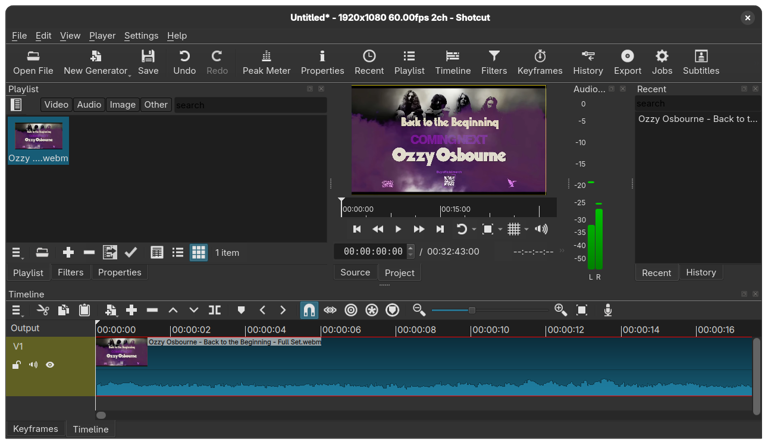Hide the V1 track with eye icon
The width and height of the screenshot is (768, 445).
point(50,365)
